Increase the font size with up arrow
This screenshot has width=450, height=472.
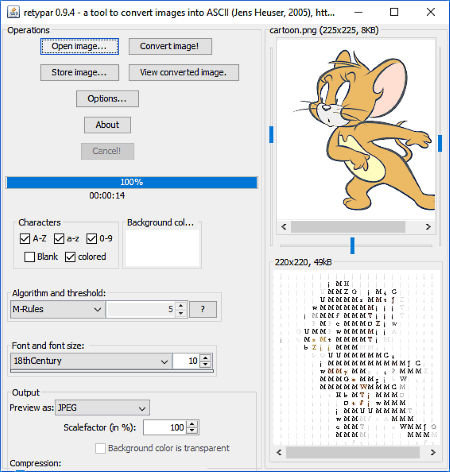pyautogui.click(x=206, y=357)
